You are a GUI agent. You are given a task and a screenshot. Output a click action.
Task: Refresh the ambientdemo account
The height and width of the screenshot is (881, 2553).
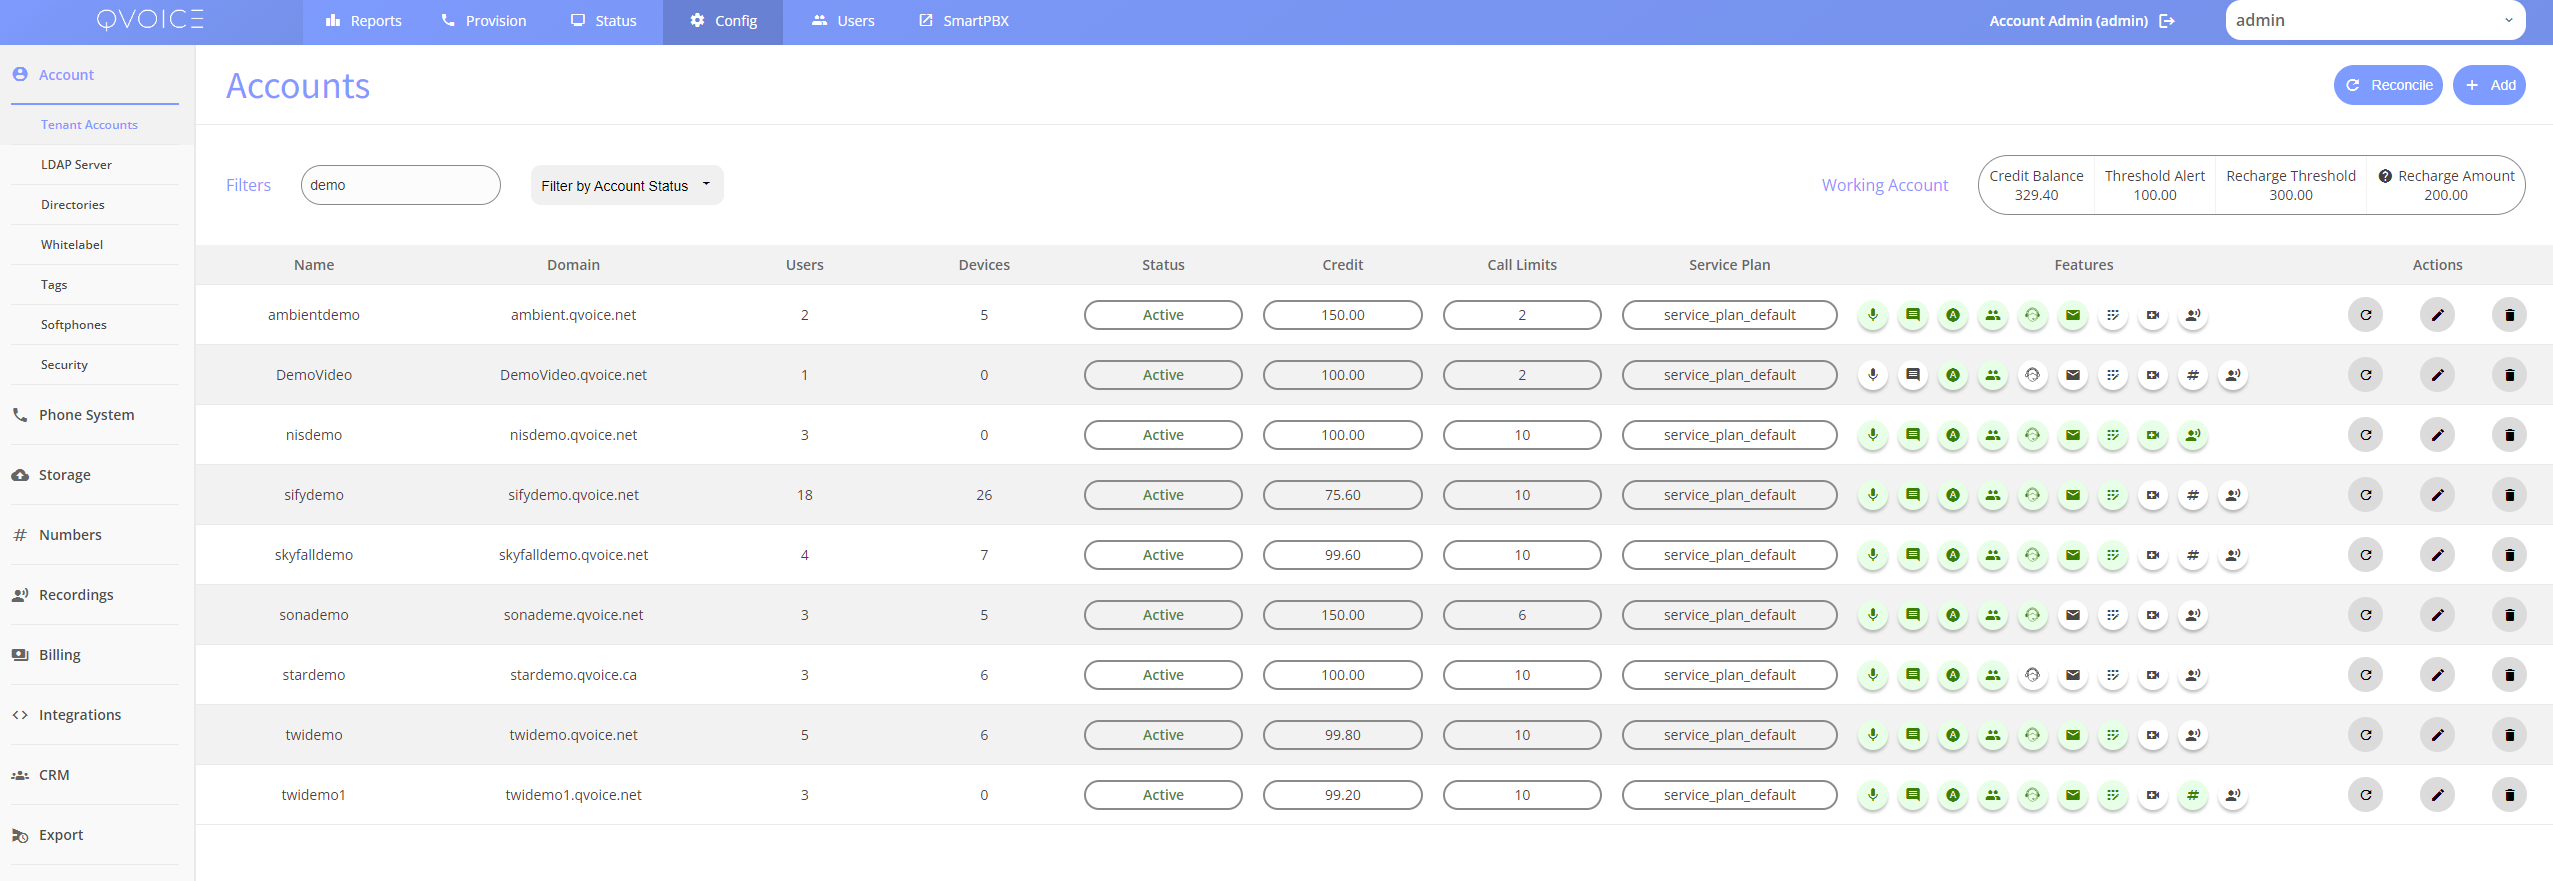click(2366, 315)
